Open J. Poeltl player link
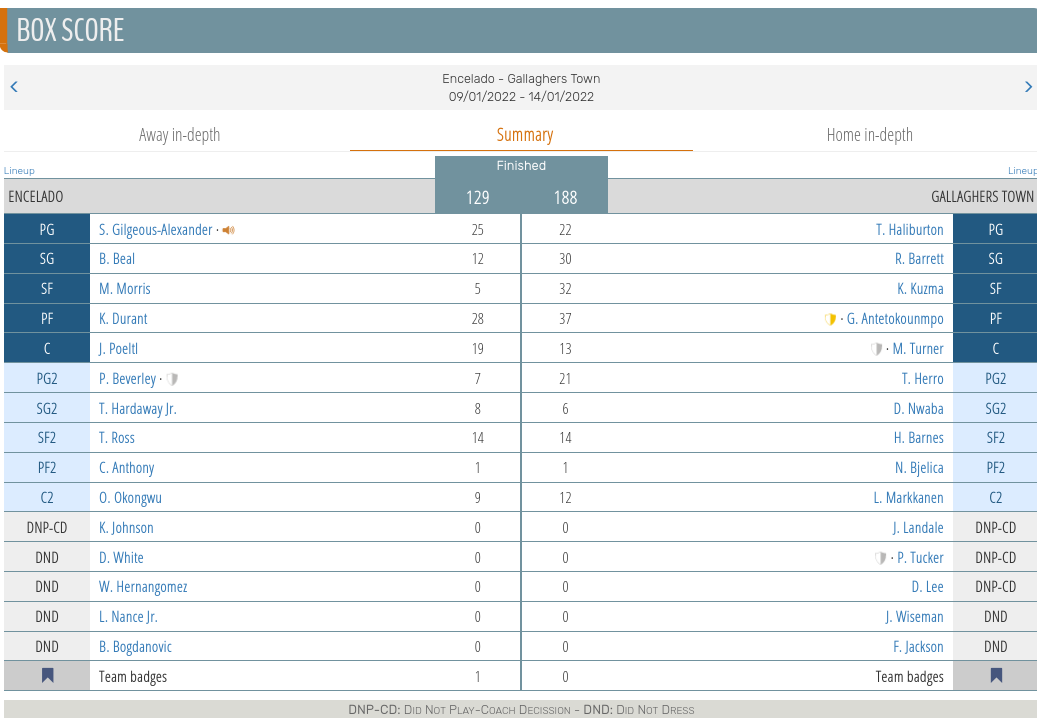 118,349
